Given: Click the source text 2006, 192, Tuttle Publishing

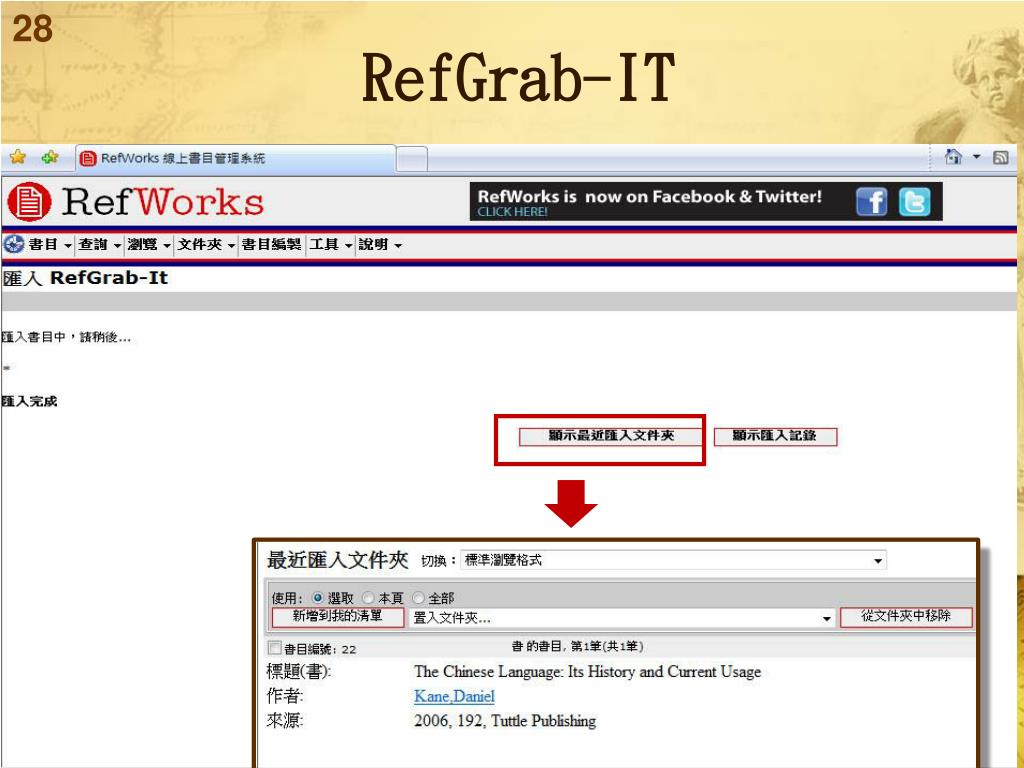Looking at the screenshot, I should pyautogui.click(x=505, y=721).
